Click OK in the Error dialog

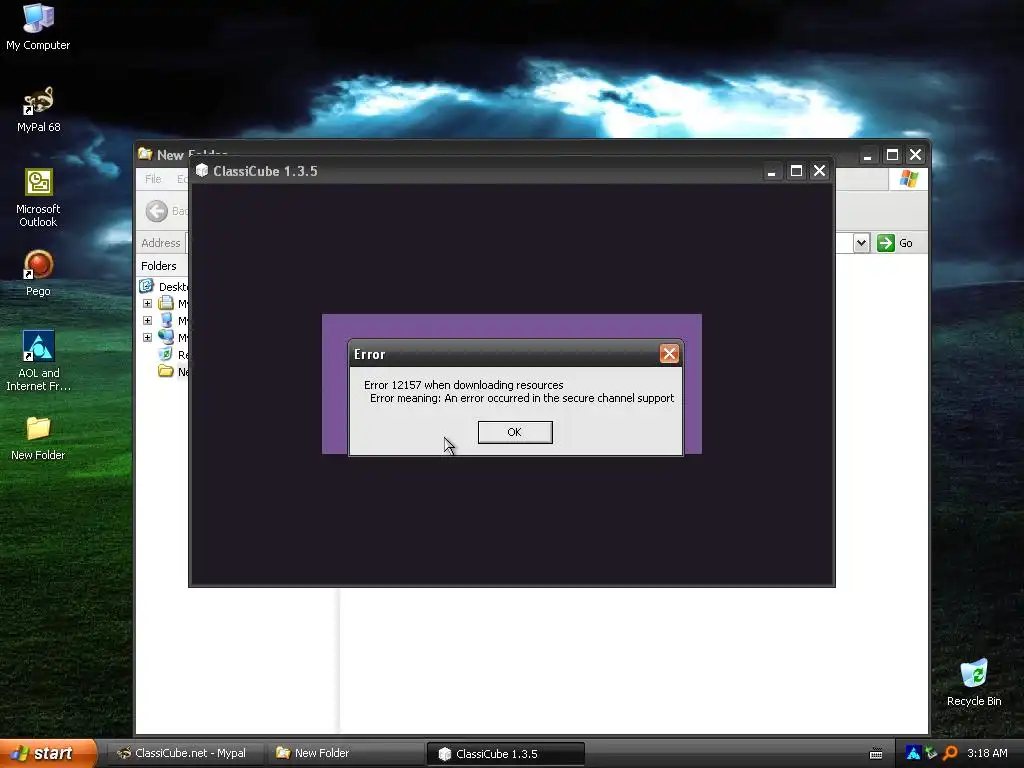pos(515,432)
